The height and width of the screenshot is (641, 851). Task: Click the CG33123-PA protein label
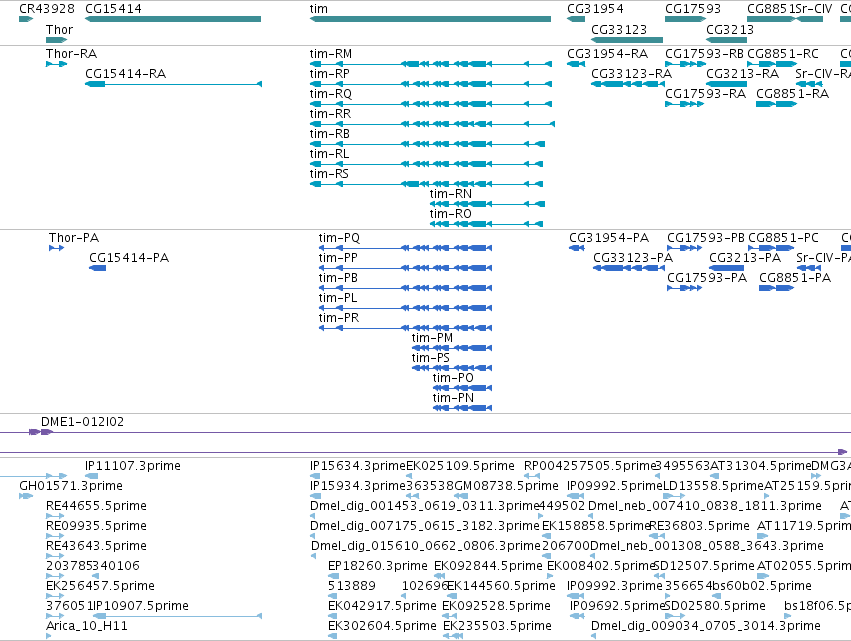click(x=633, y=258)
